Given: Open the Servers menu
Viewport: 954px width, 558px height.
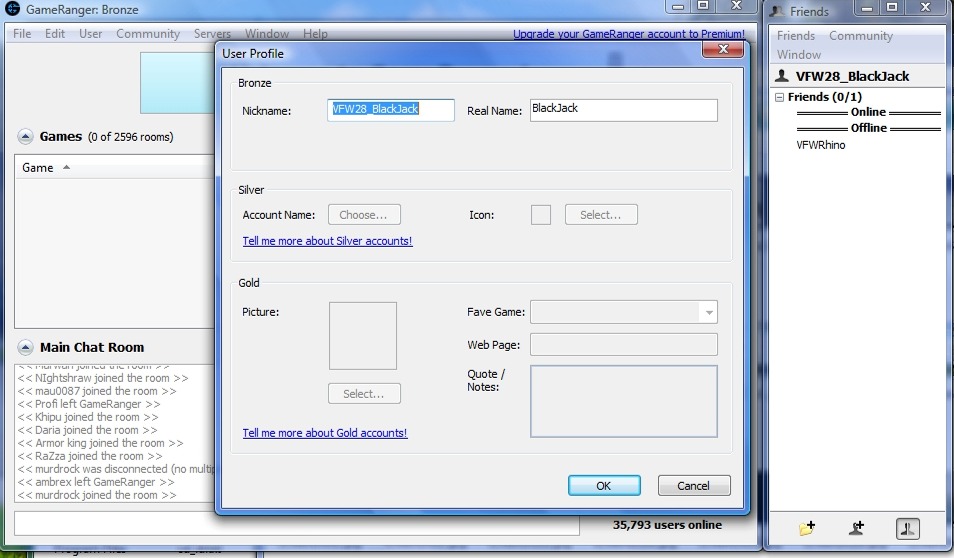Looking at the screenshot, I should [212, 34].
